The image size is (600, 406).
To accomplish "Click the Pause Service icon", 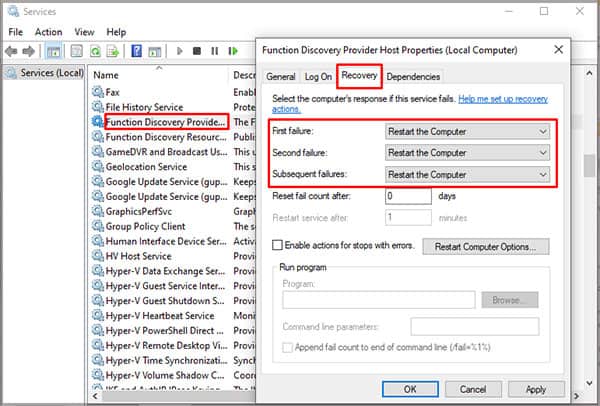I will pos(215,51).
